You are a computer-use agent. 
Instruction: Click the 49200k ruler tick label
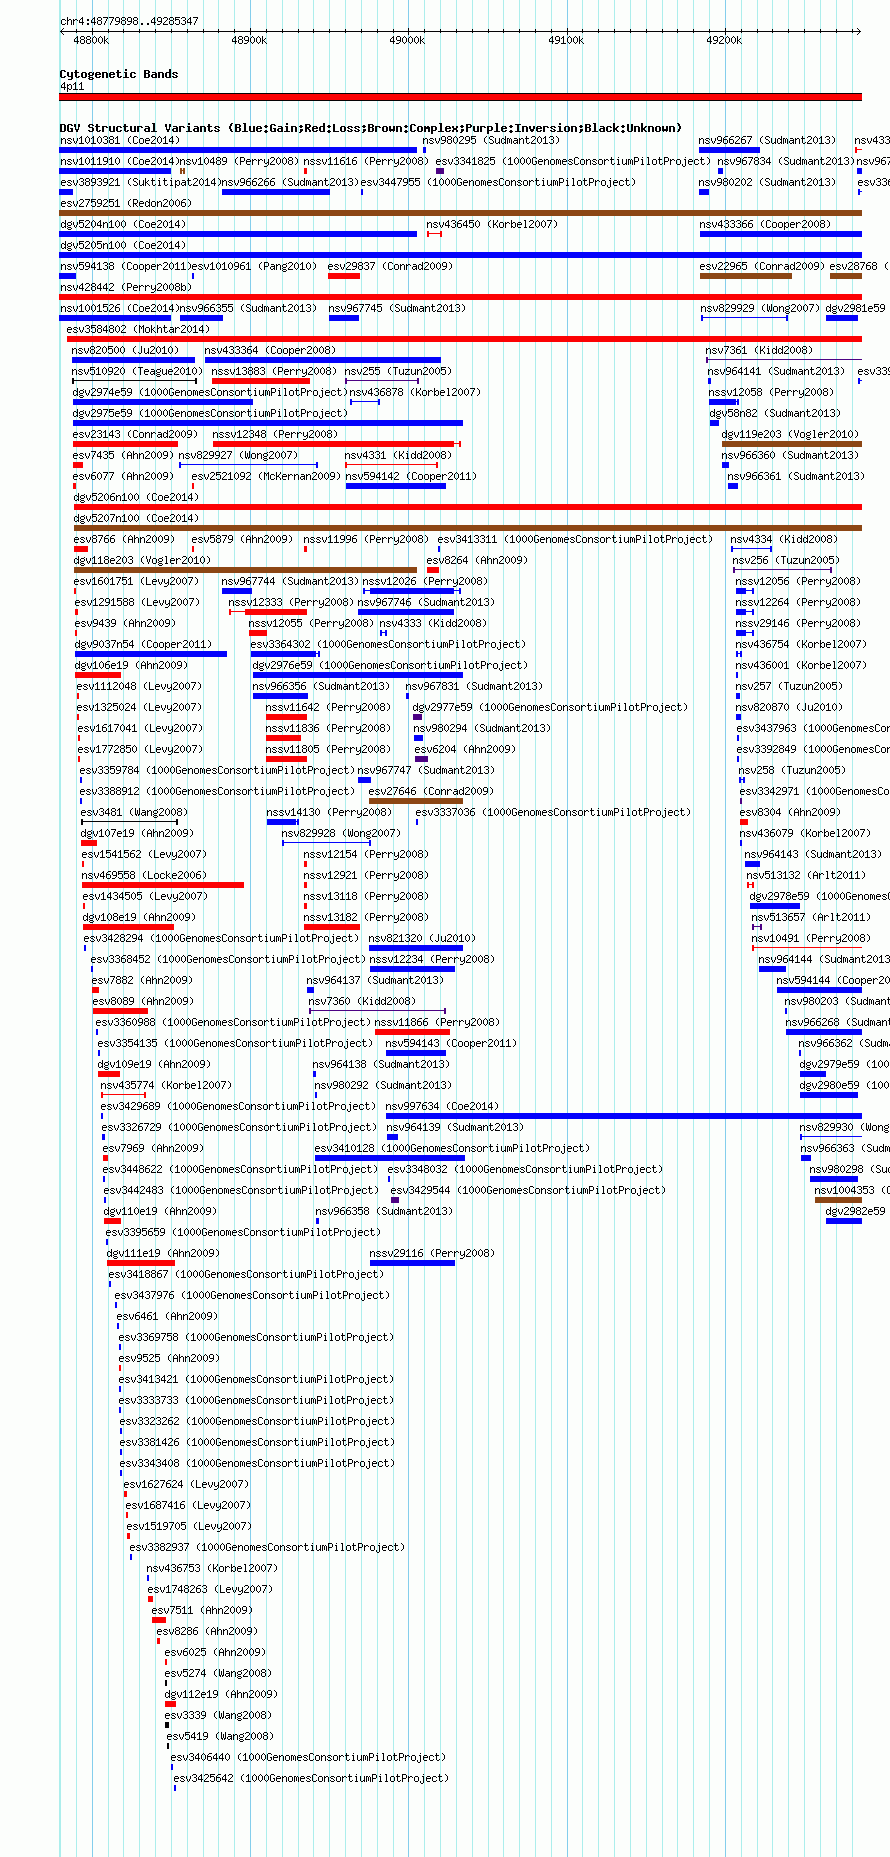(x=724, y=40)
